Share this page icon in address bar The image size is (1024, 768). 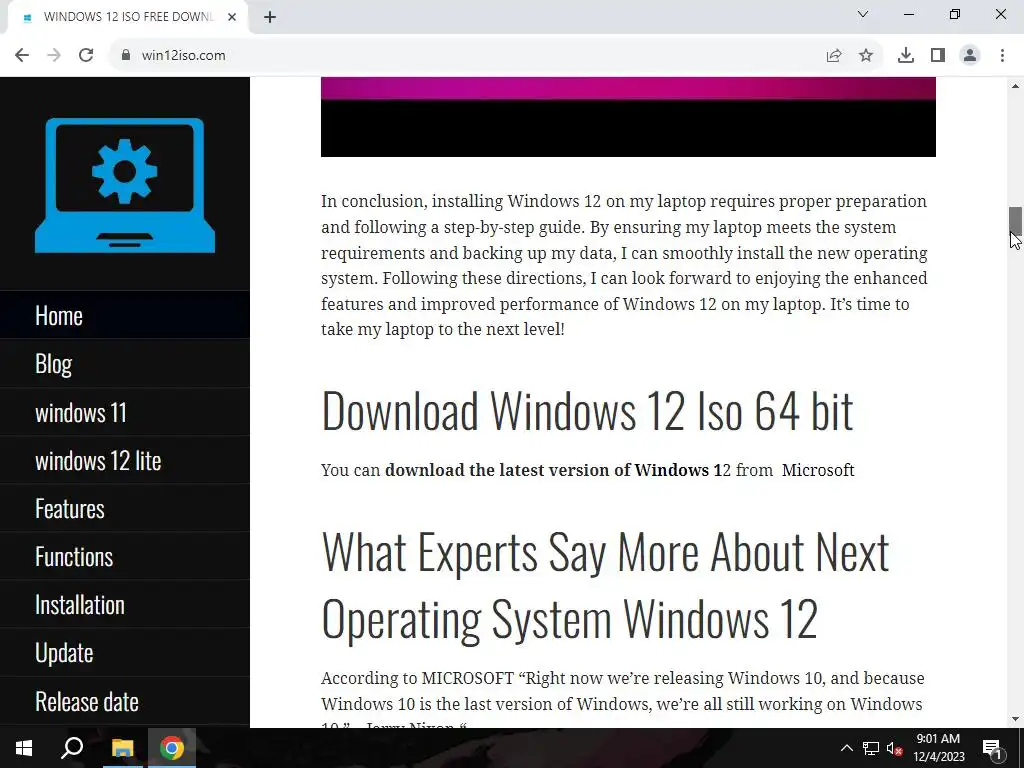point(834,56)
